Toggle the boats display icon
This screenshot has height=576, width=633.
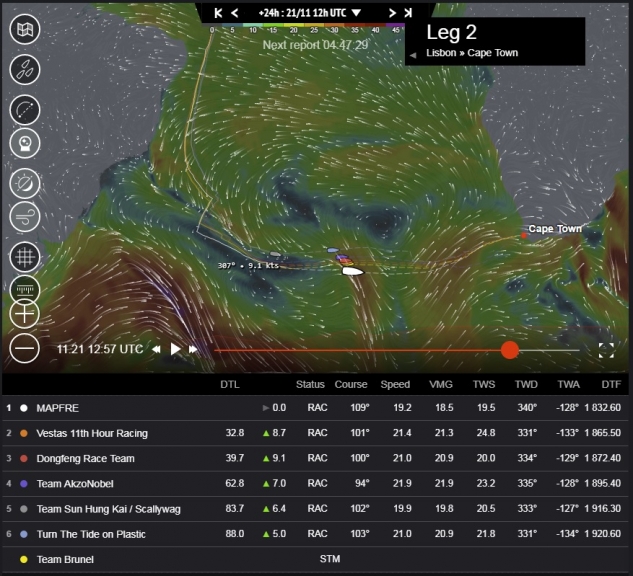click(25, 69)
